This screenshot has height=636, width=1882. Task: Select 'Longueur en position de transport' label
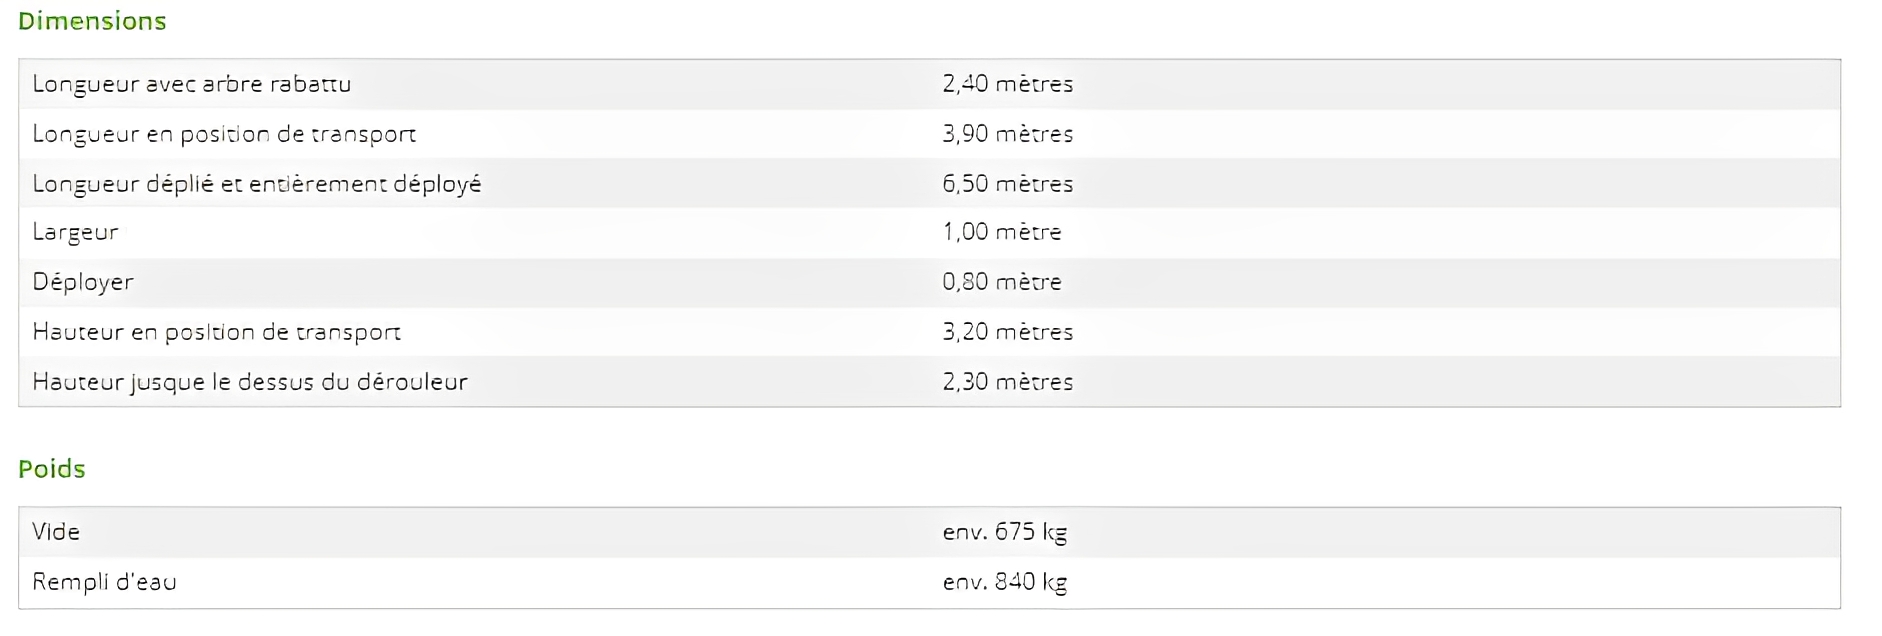(224, 134)
